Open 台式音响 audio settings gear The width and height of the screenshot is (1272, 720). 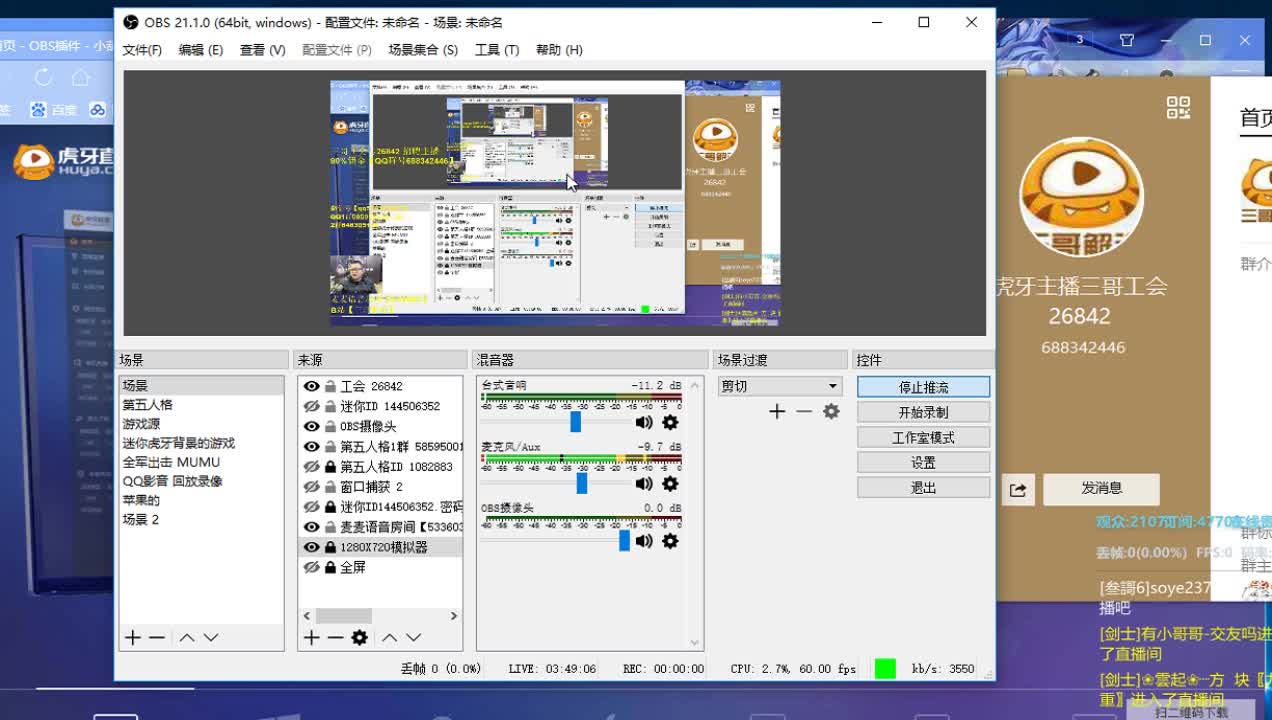(x=669, y=421)
